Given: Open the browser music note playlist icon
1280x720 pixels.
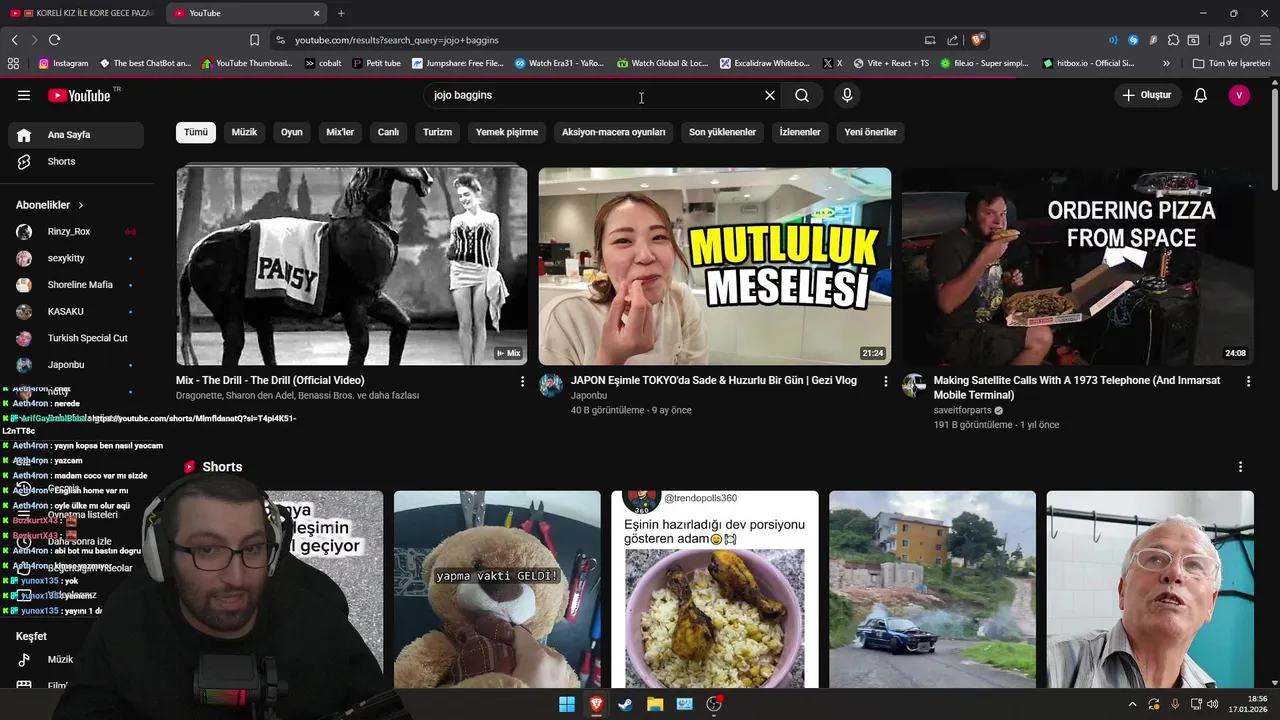Looking at the screenshot, I should (x=1226, y=40).
